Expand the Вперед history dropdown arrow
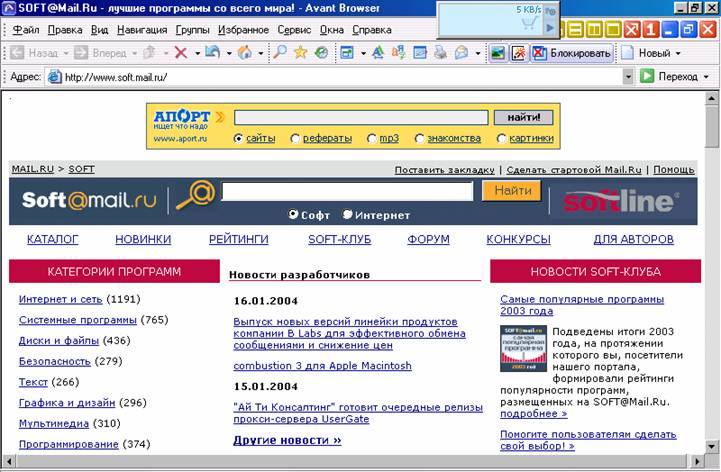721x472 pixels. click(x=134, y=53)
